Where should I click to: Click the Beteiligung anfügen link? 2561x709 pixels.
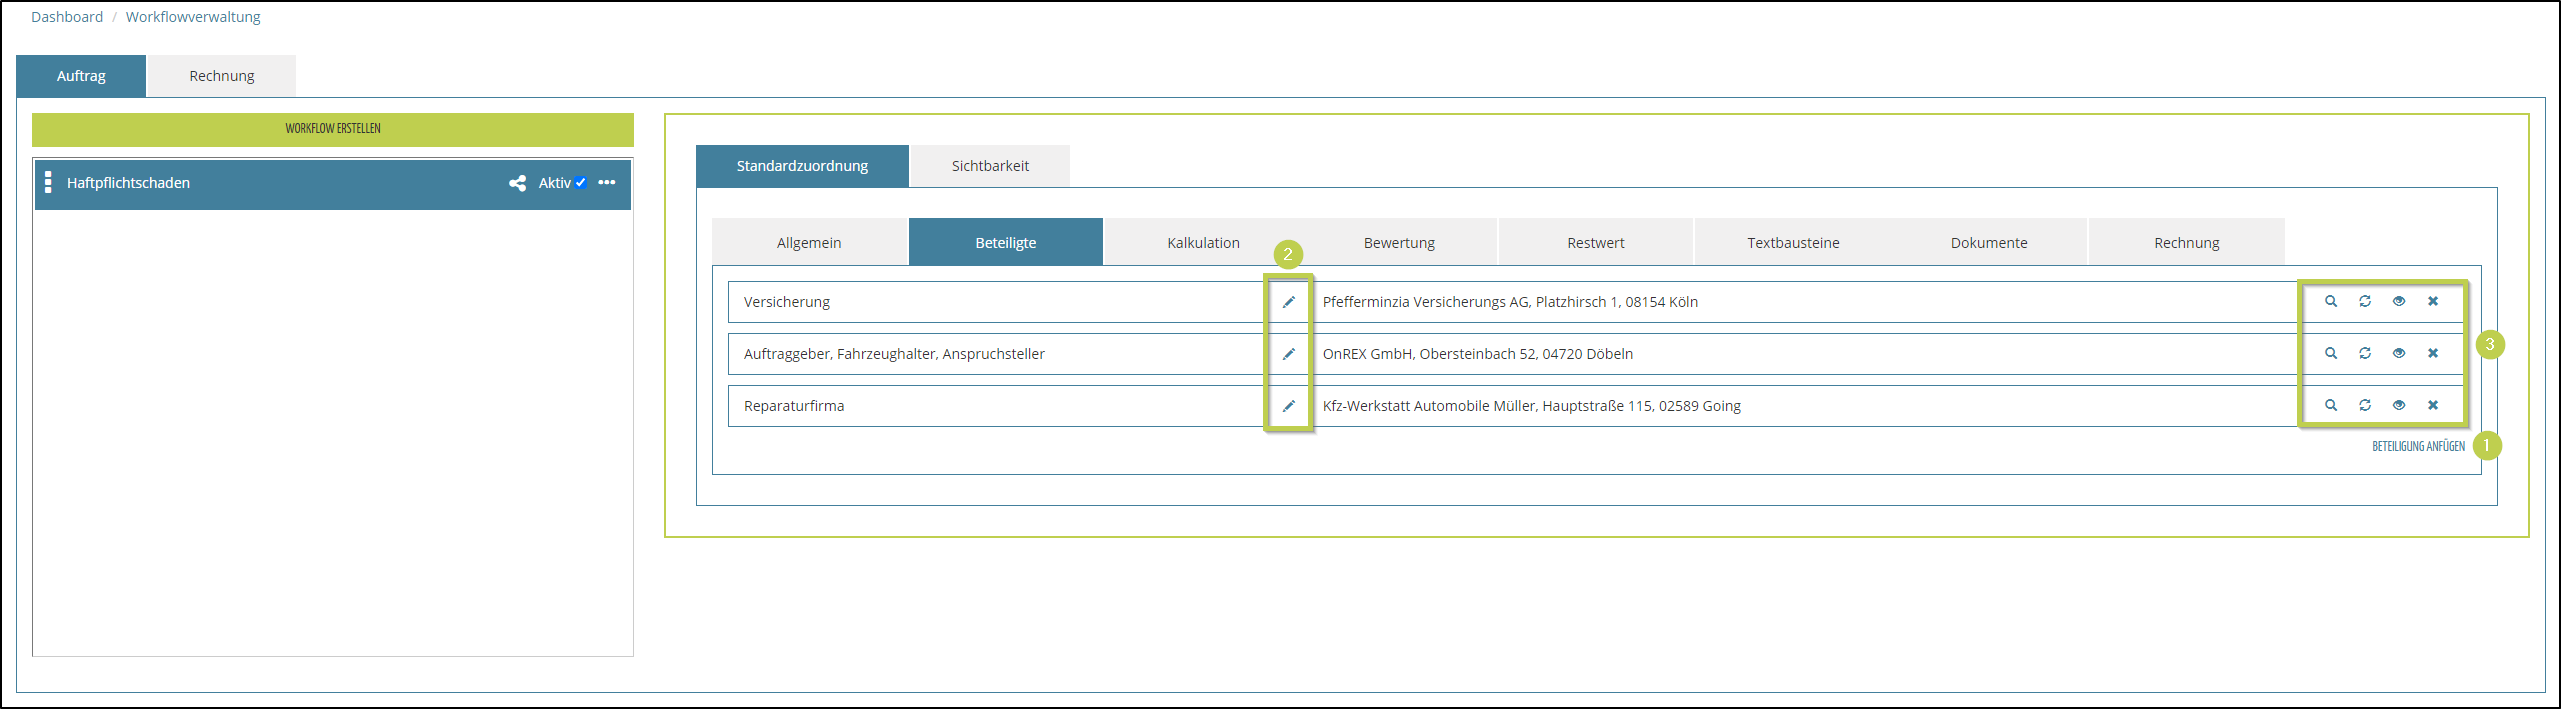click(x=2417, y=447)
